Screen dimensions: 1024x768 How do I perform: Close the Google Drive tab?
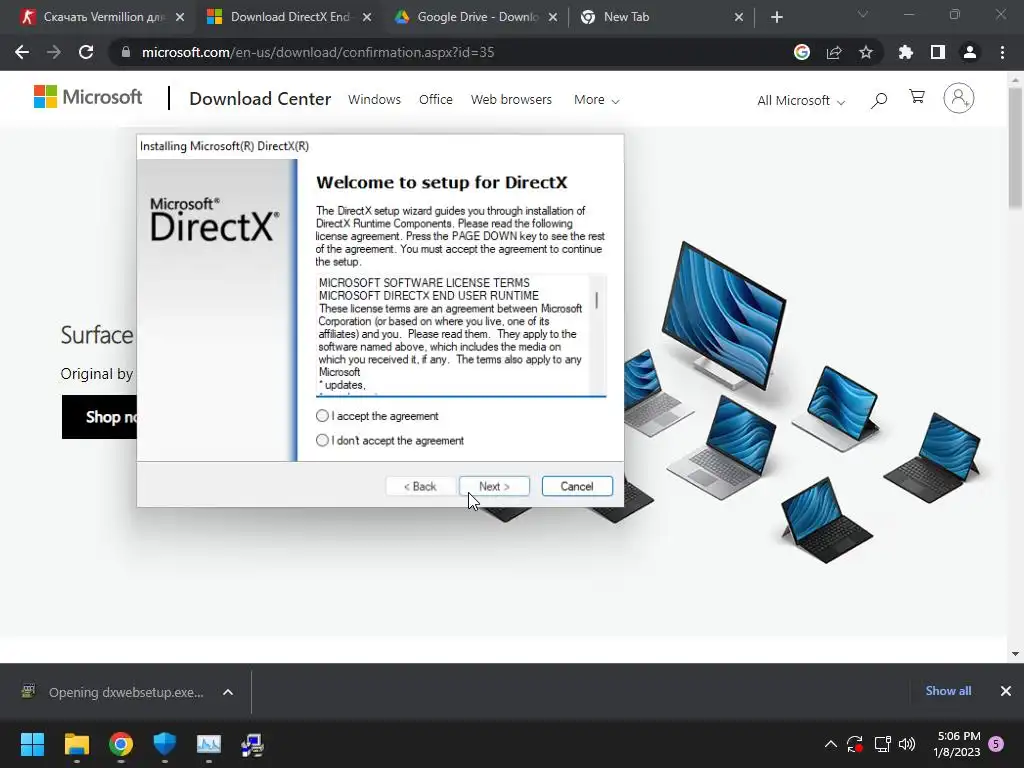553,17
